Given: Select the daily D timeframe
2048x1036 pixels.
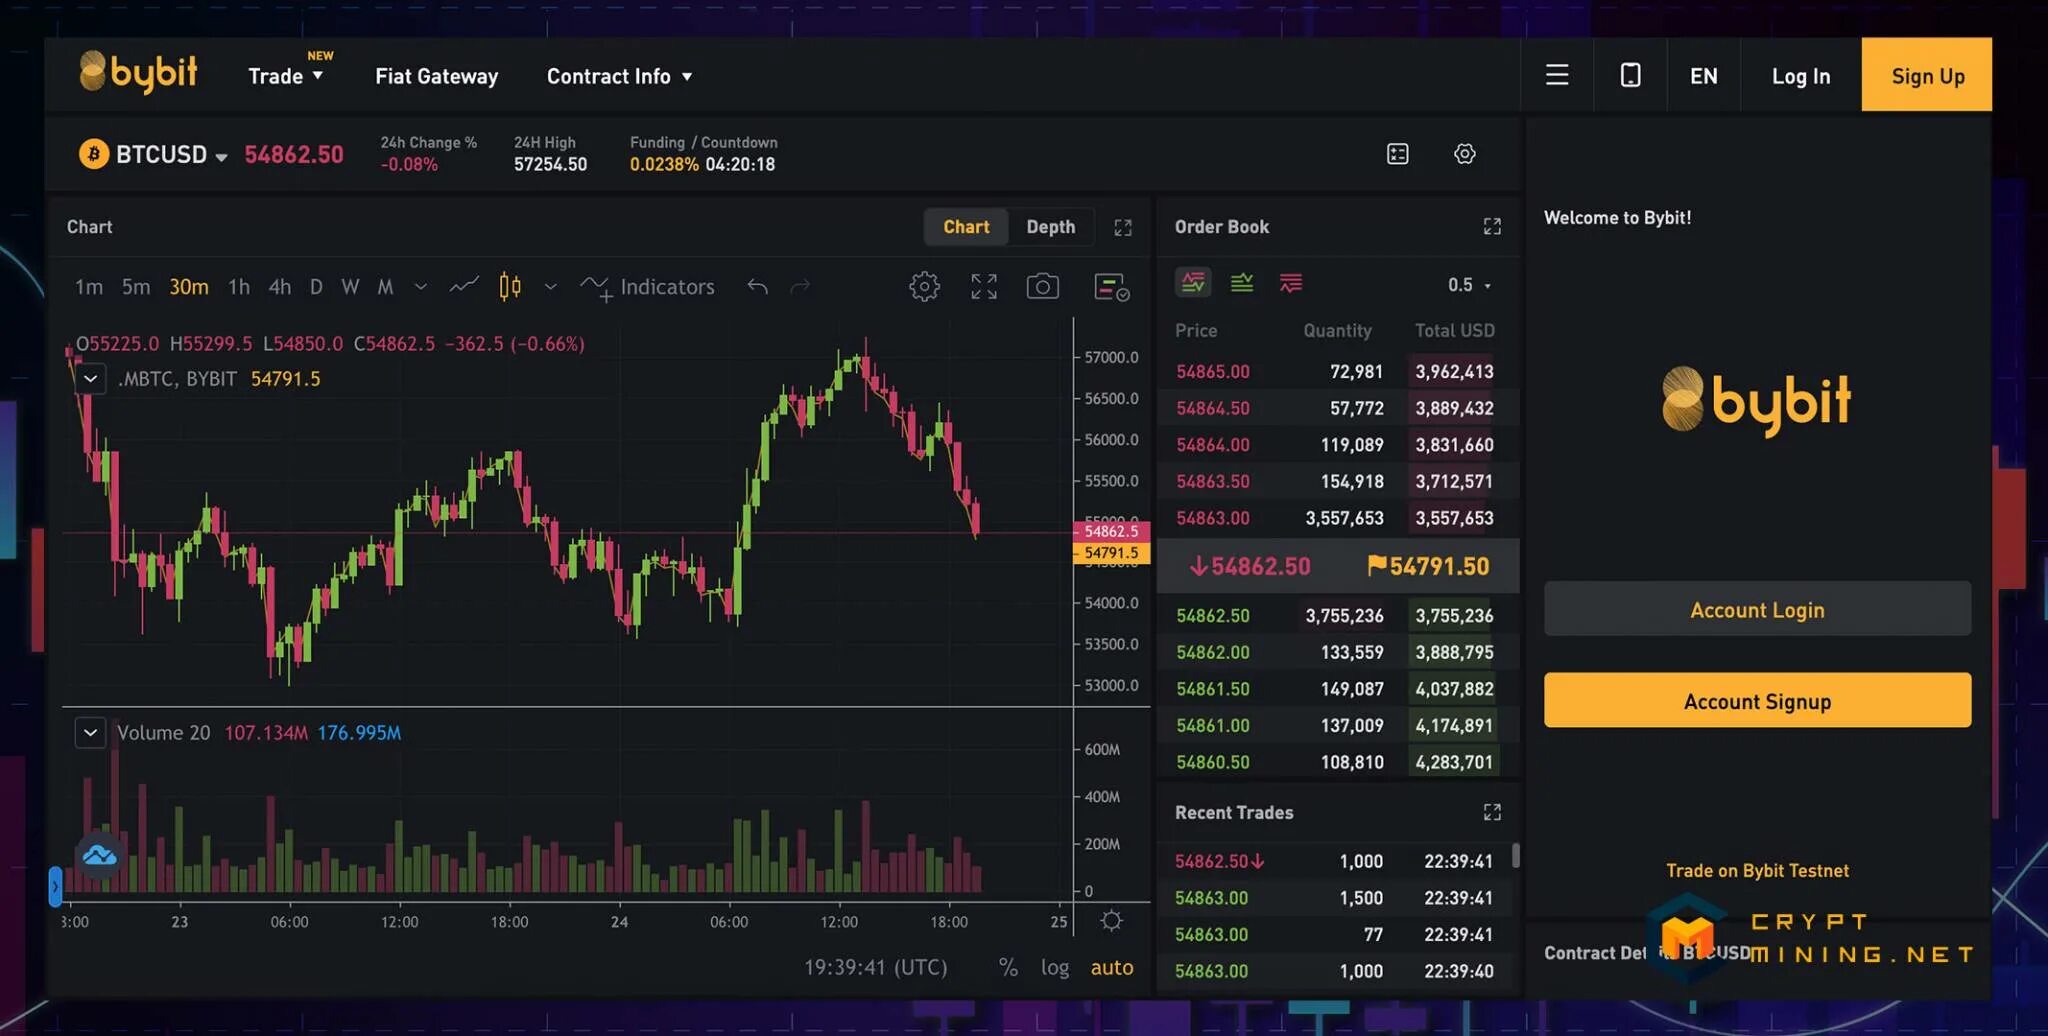Looking at the screenshot, I should pos(316,287).
